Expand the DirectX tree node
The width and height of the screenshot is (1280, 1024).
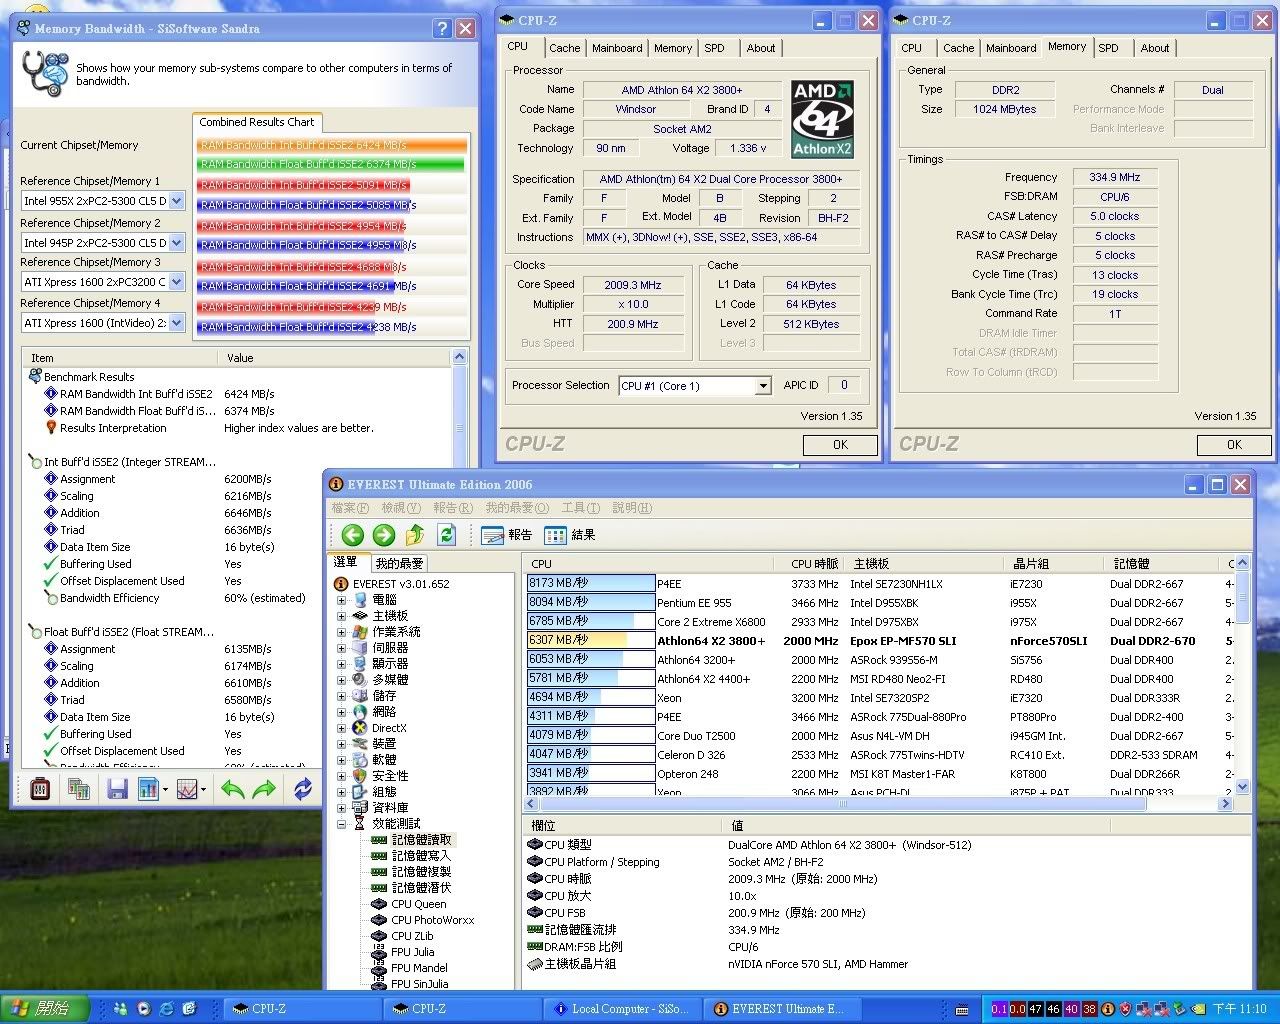point(341,728)
